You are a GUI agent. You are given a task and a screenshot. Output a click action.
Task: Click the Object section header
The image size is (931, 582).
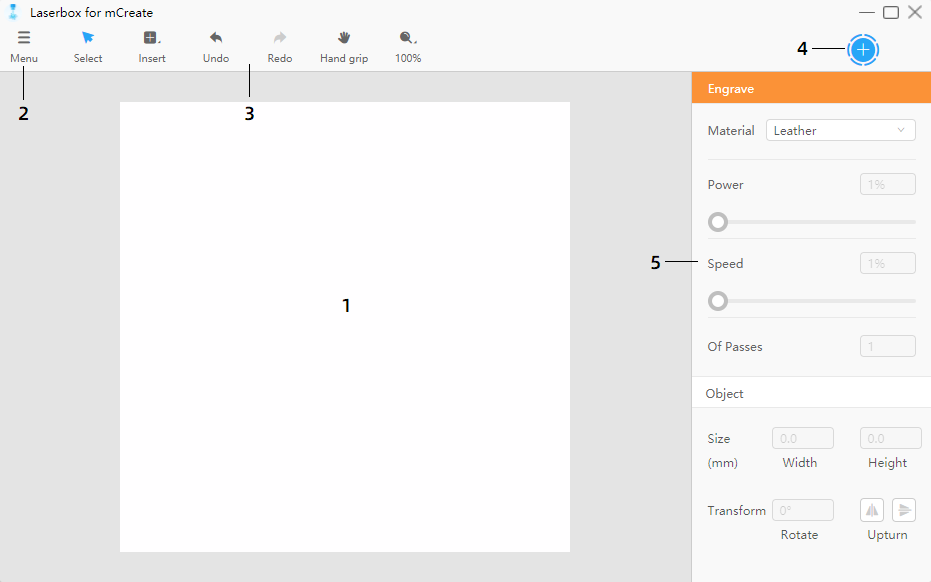click(811, 393)
